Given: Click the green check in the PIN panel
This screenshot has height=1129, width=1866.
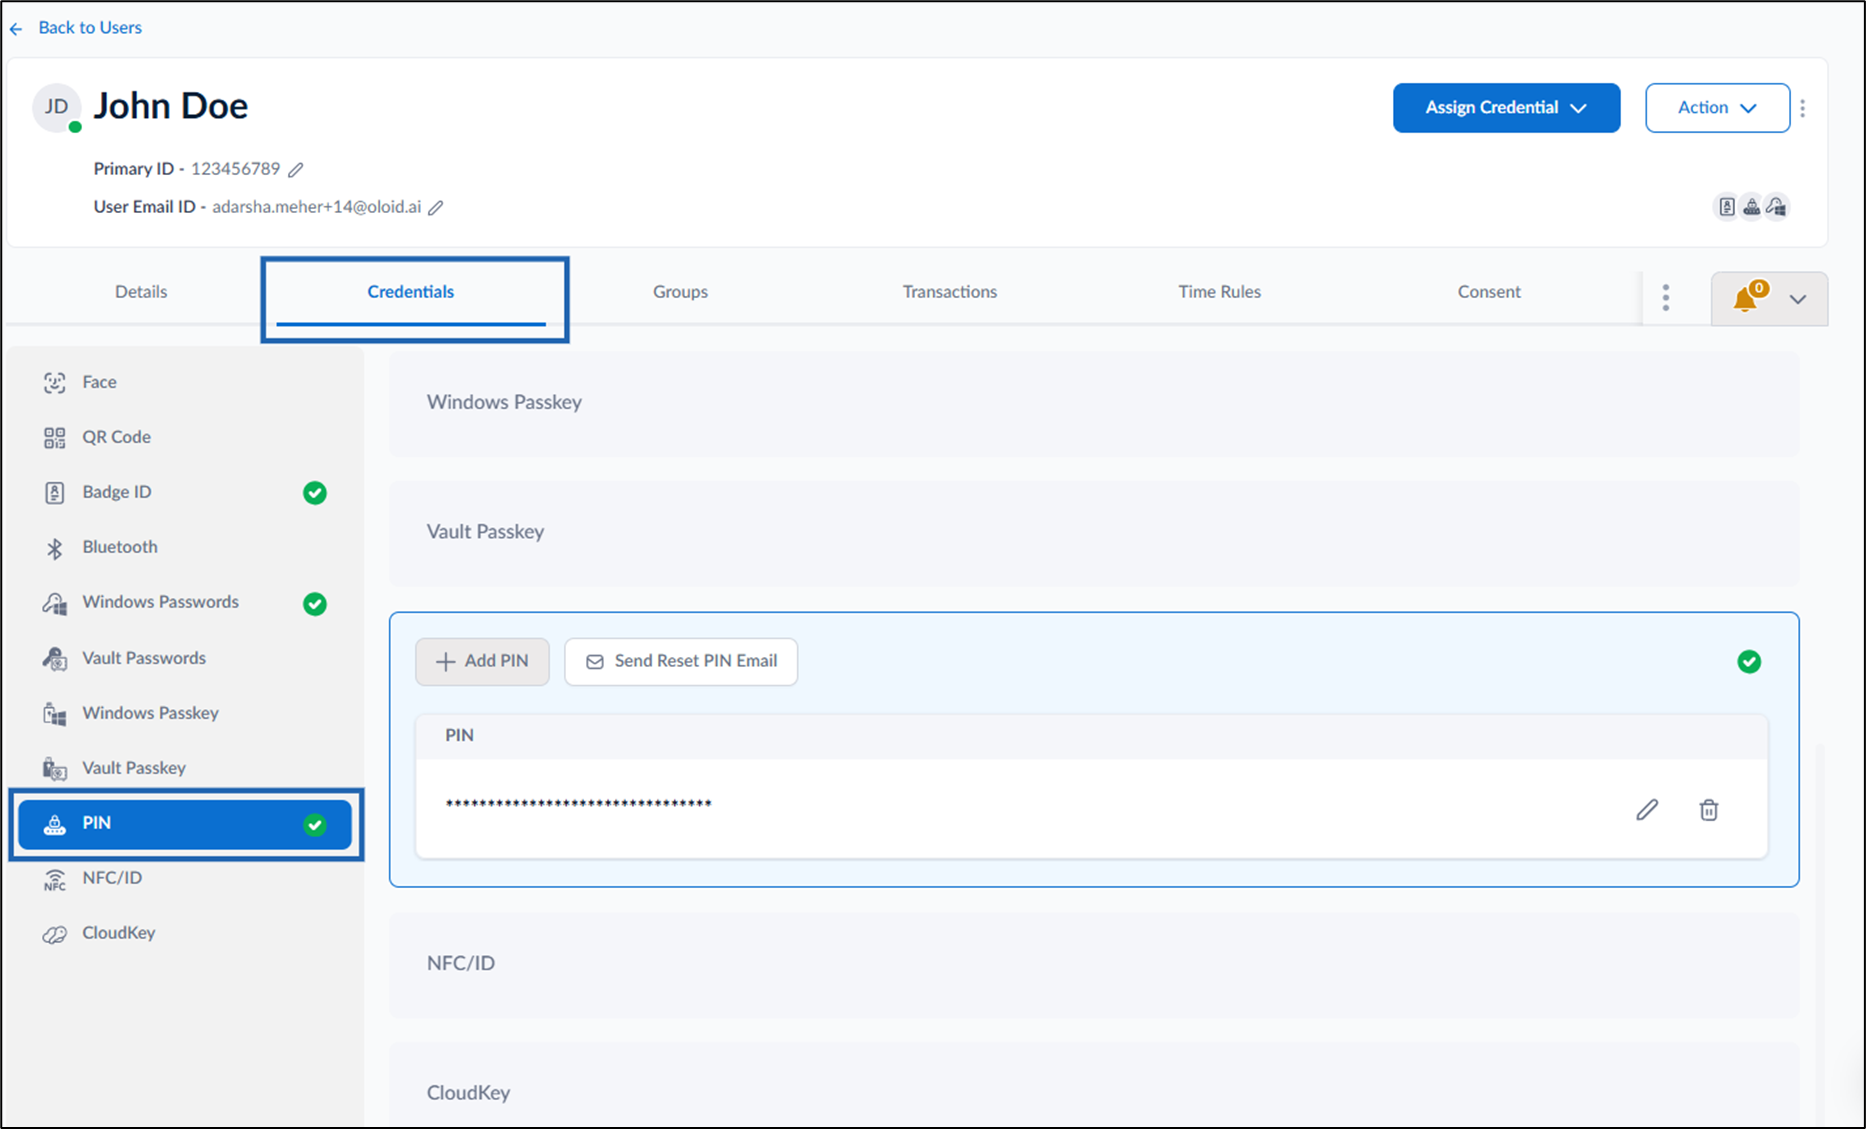Looking at the screenshot, I should click(1749, 662).
